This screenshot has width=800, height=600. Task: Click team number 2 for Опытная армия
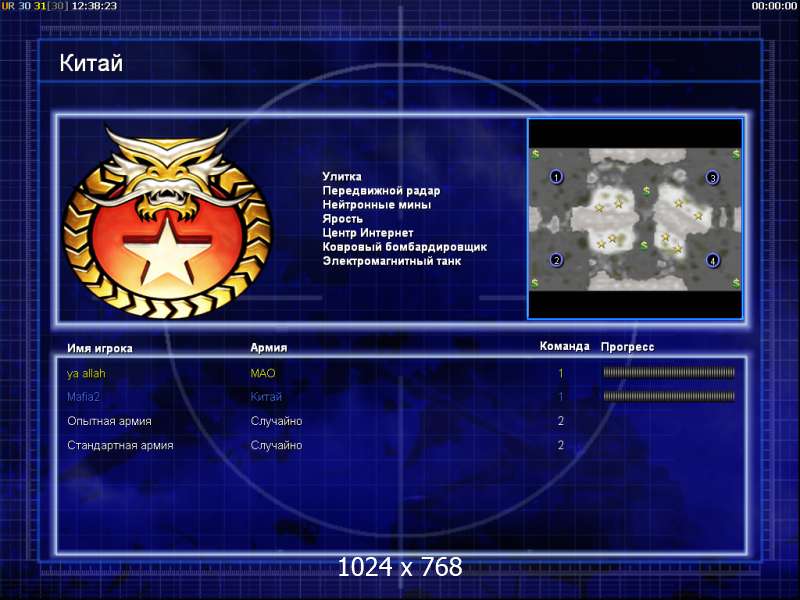coord(561,421)
